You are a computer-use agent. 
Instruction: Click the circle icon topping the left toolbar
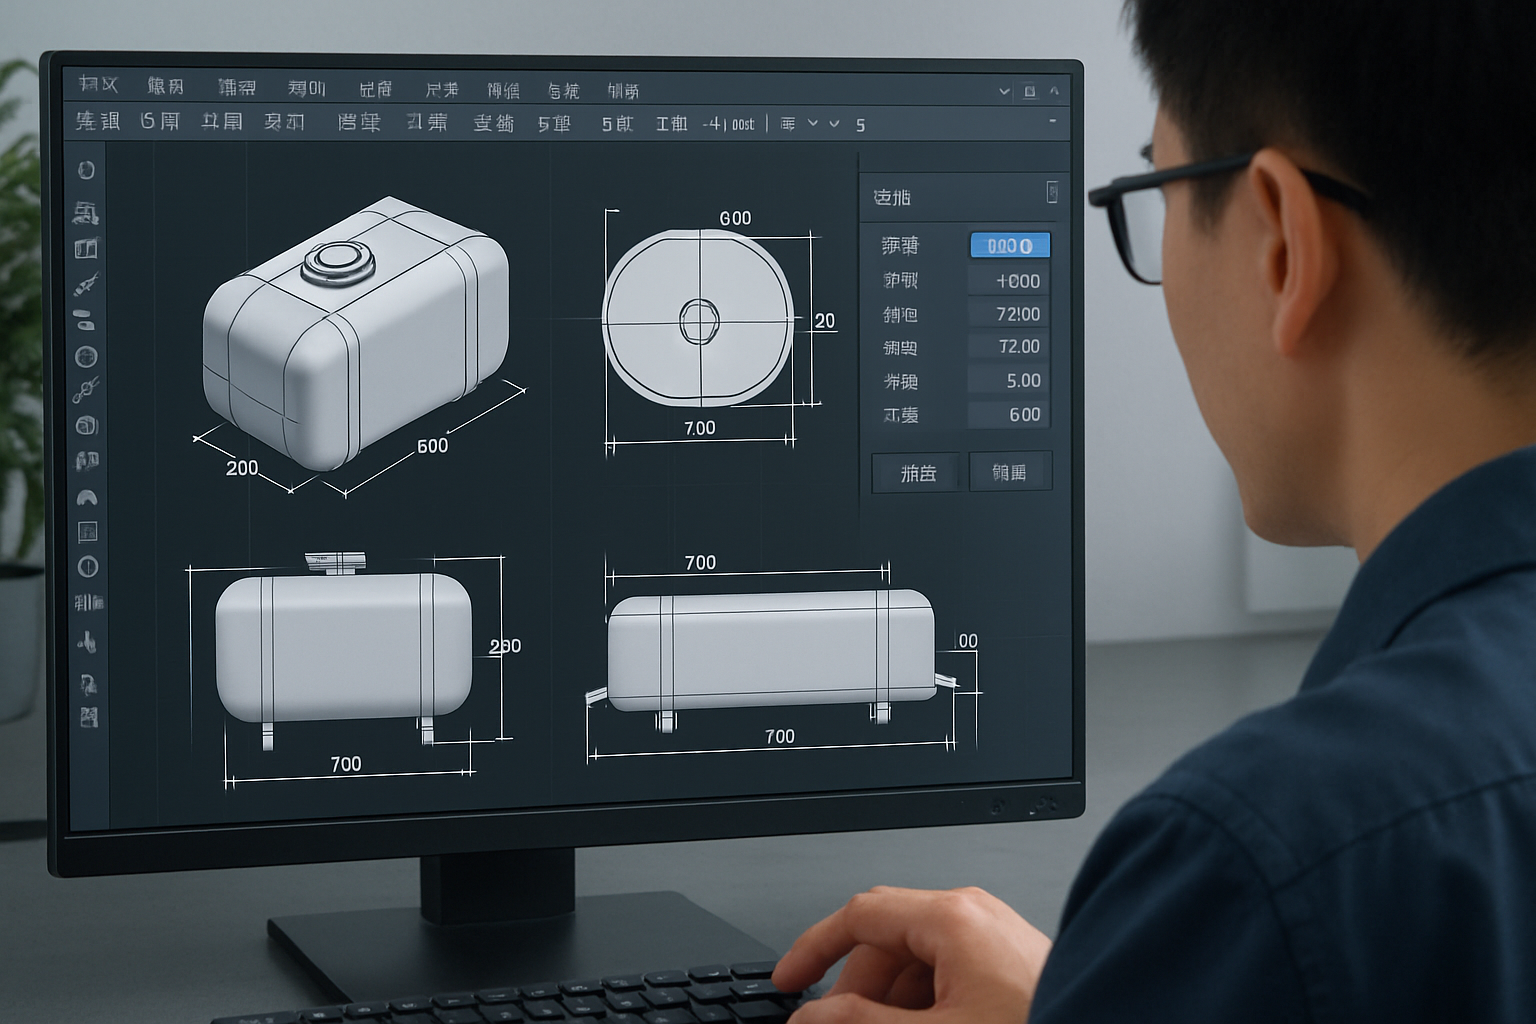tap(87, 170)
